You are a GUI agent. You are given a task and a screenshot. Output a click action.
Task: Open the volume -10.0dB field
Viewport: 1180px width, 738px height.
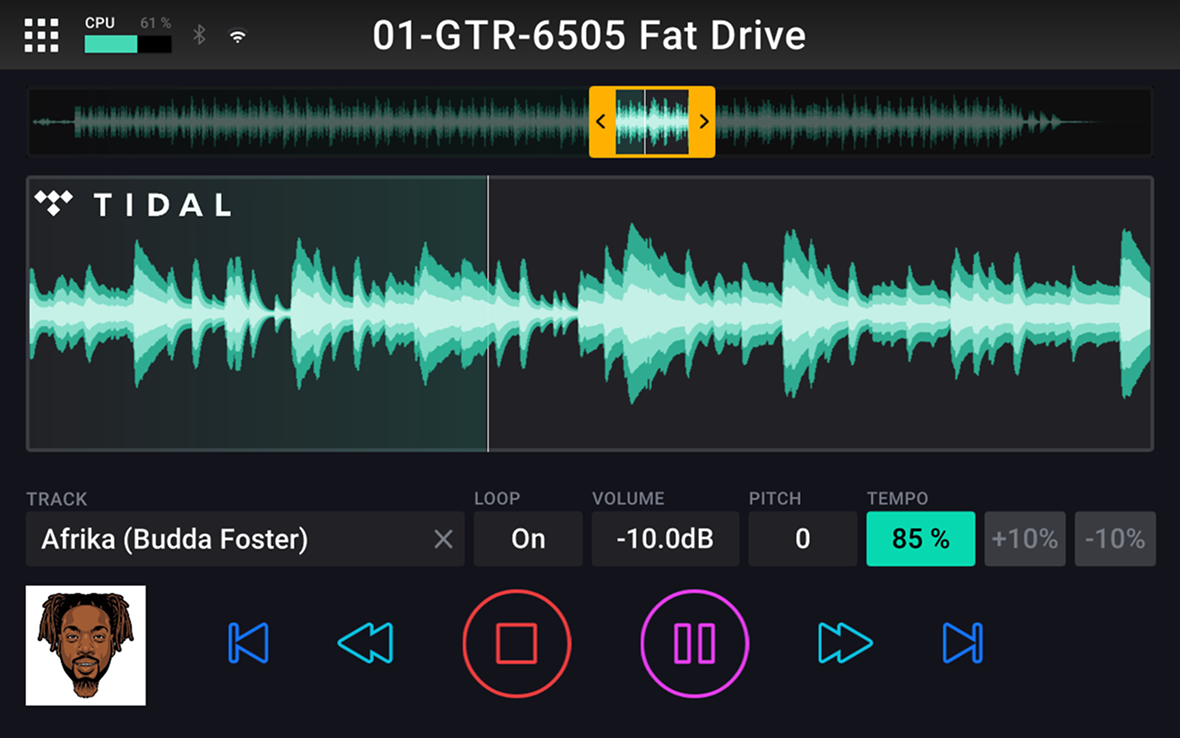pyautogui.click(x=665, y=539)
